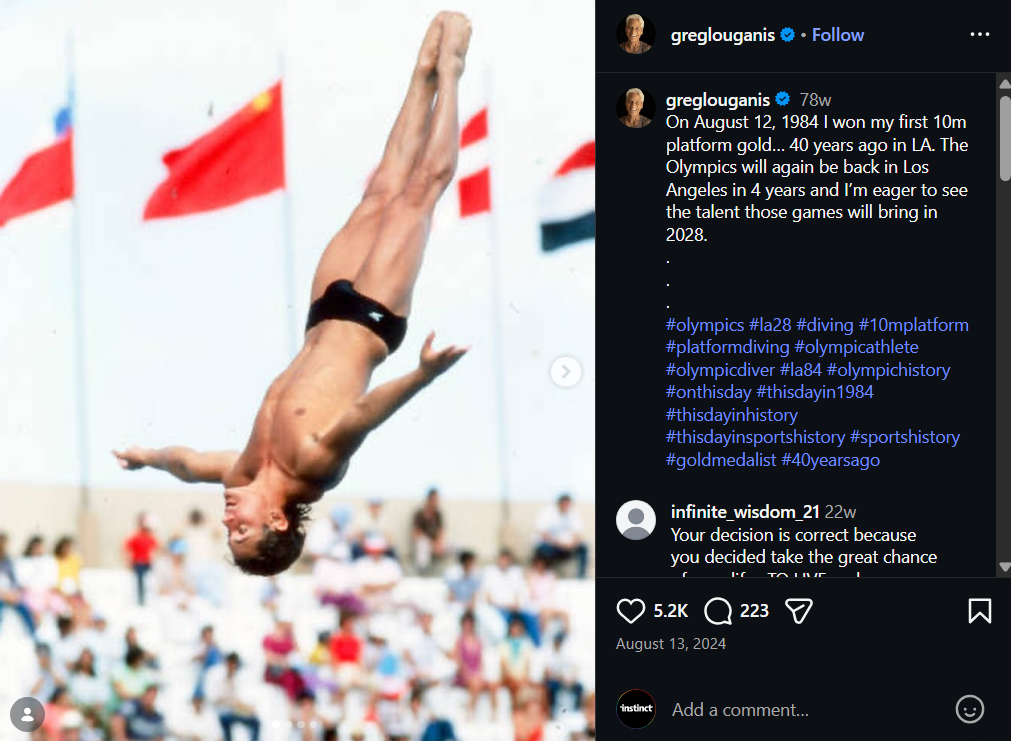
Task: Like the post with heart icon
Action: [630, 611]
